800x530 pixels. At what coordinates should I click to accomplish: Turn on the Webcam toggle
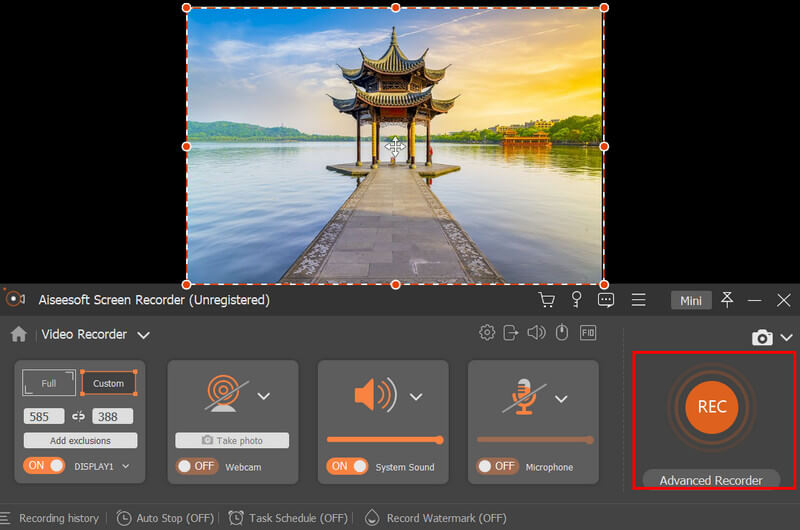click(x=197, y=466)
